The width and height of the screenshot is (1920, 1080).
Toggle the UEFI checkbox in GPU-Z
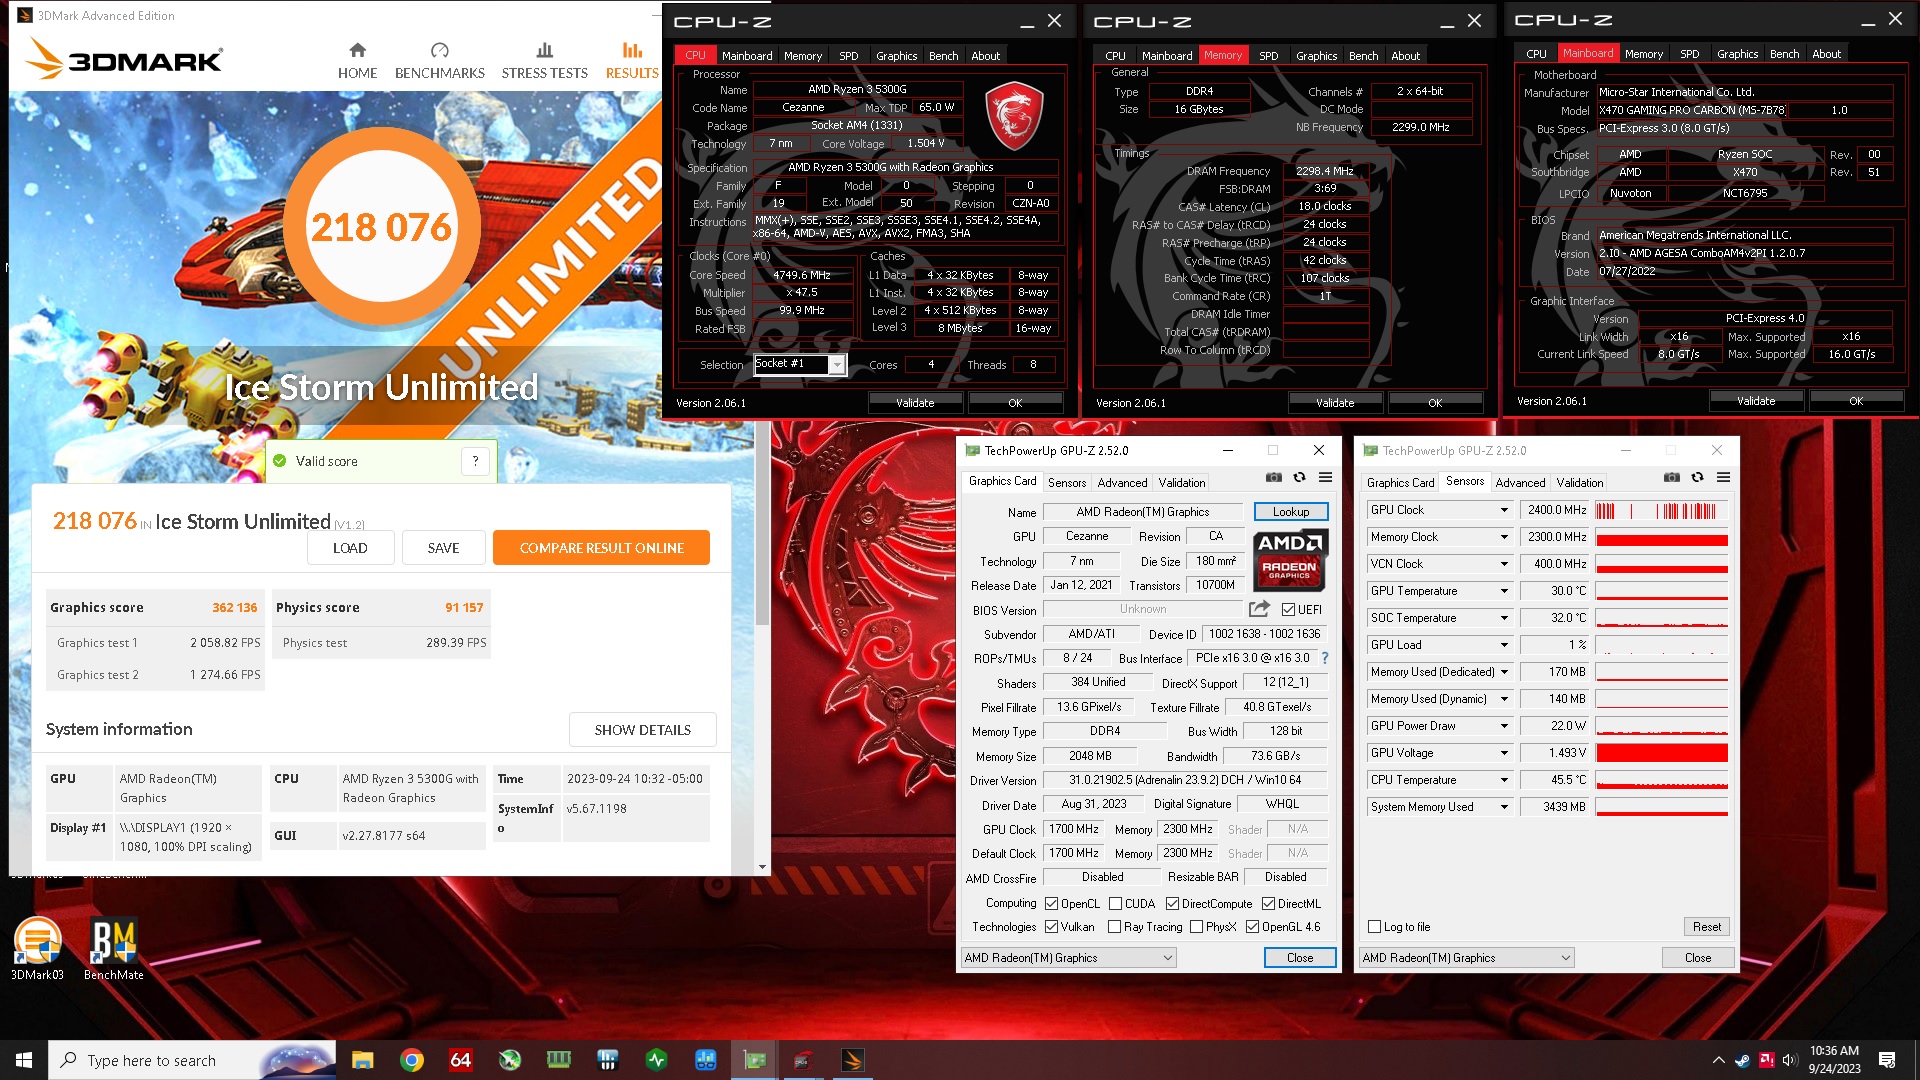[x=1289, y=610]
